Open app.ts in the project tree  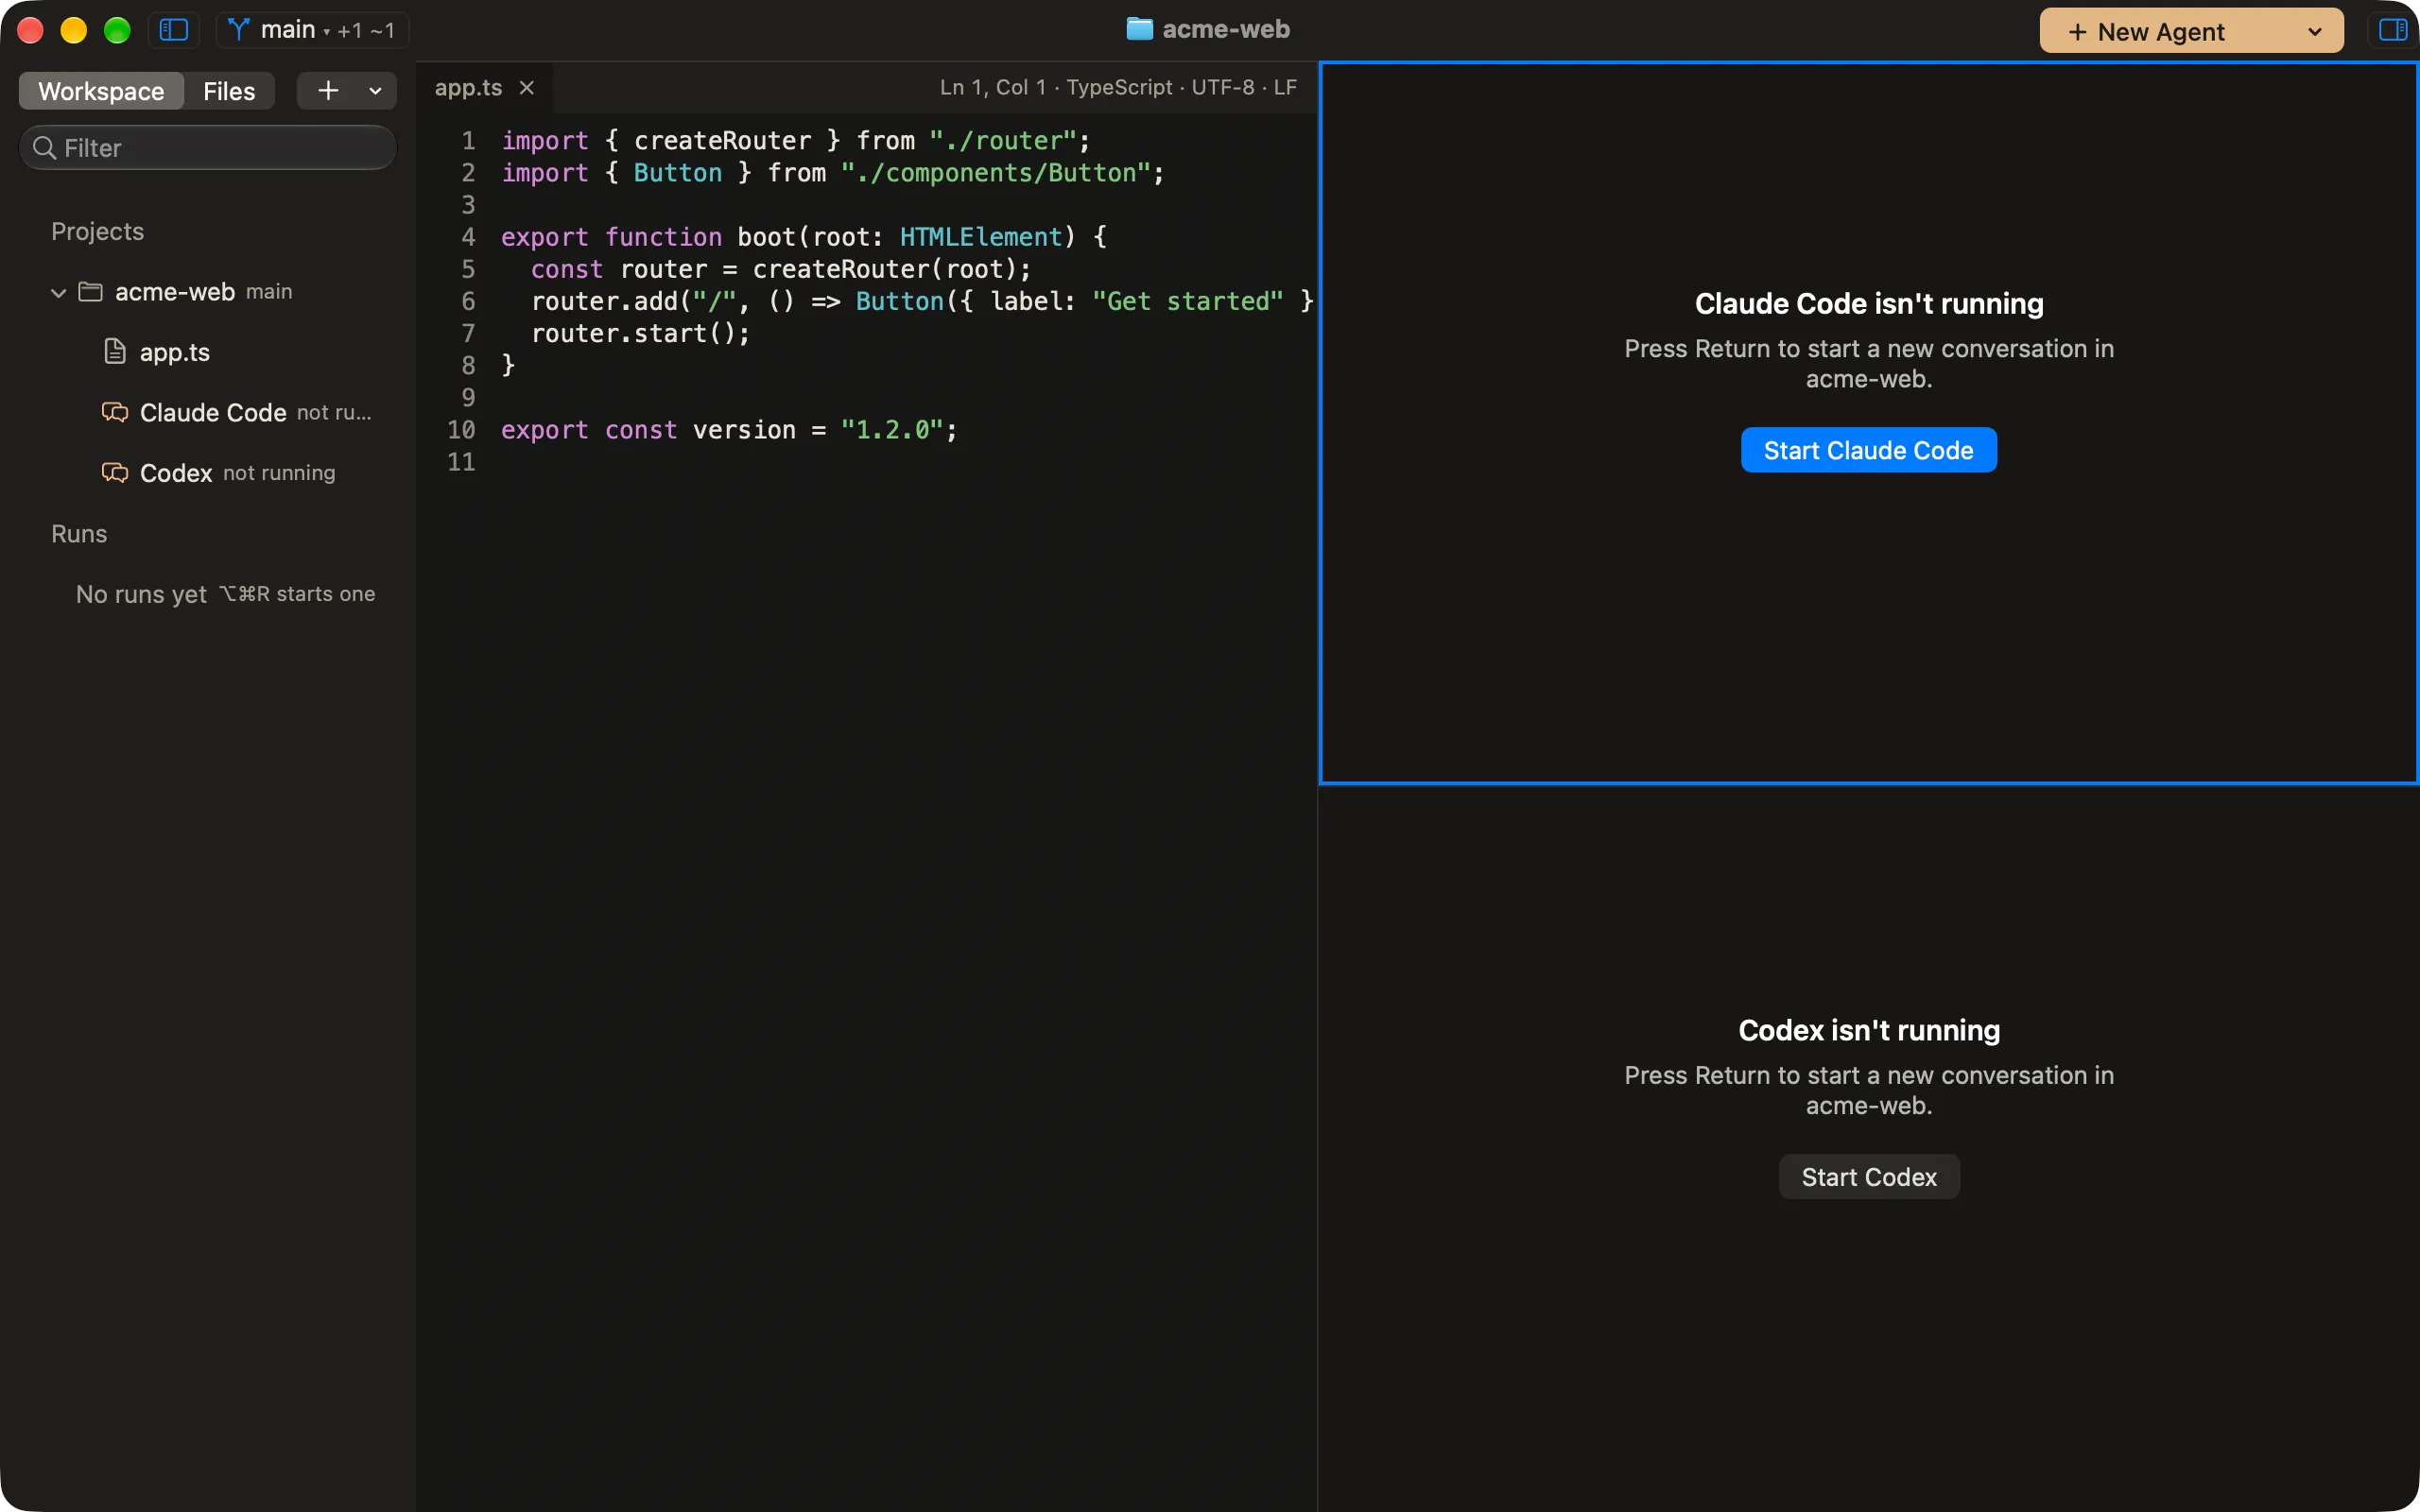(208, 352)
